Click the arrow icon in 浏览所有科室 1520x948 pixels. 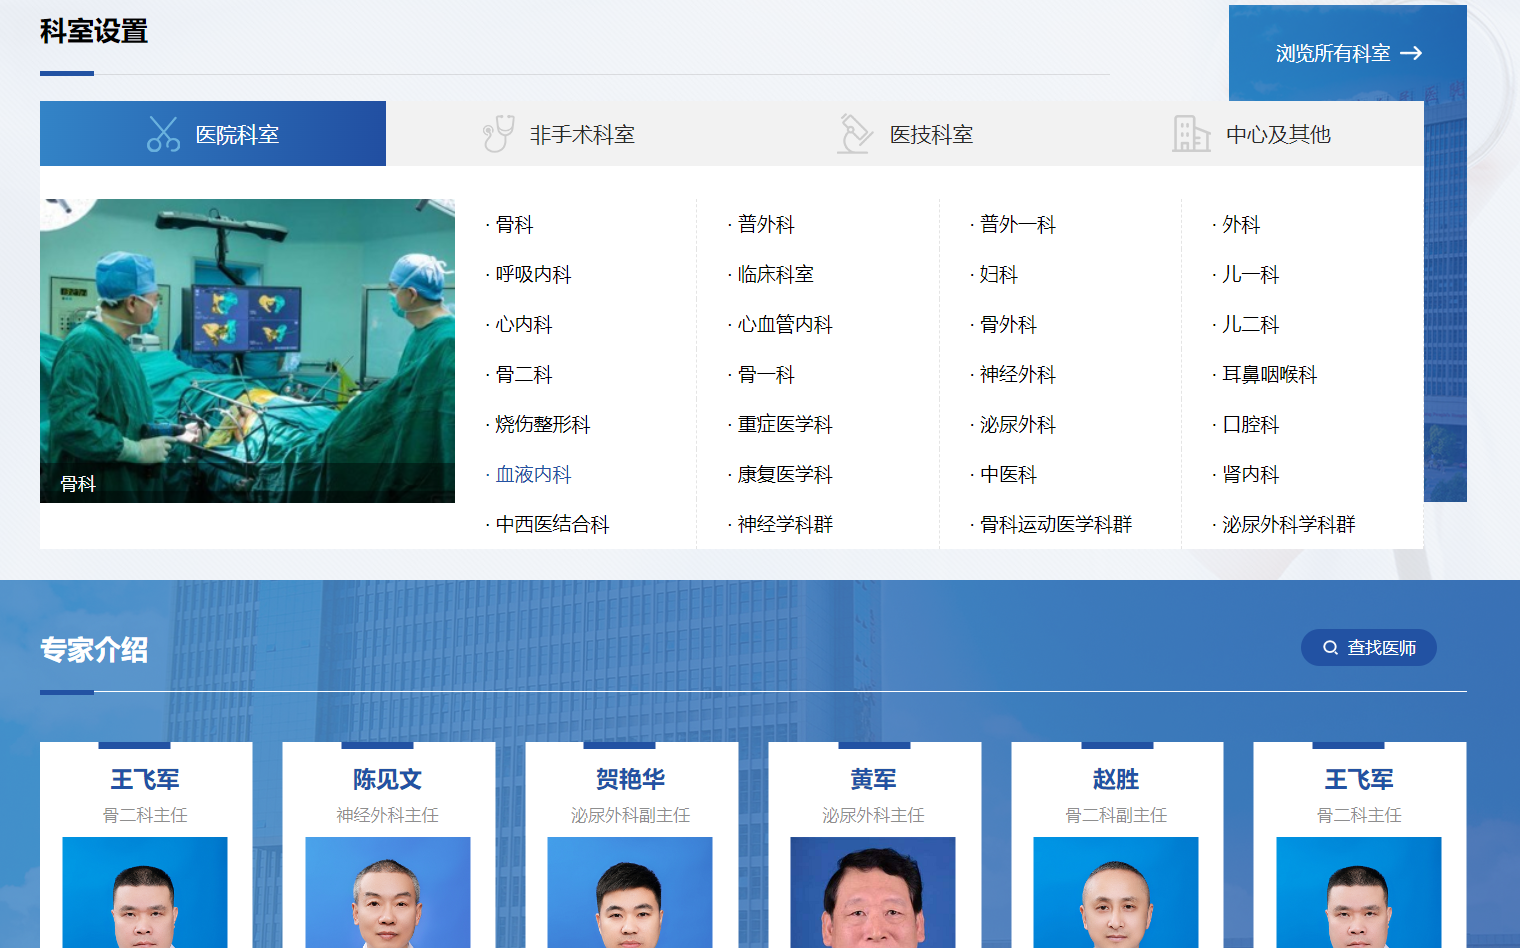click(1411, 53)
